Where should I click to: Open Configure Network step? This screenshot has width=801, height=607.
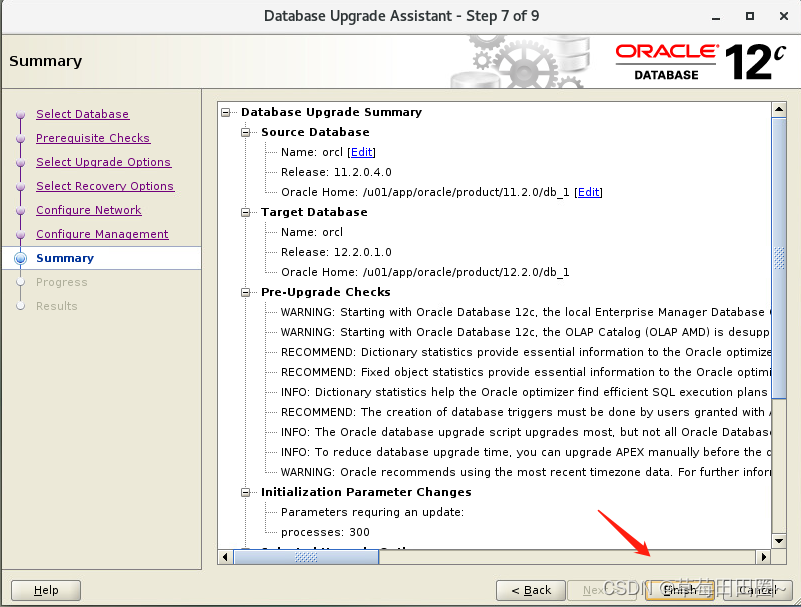click(x=88, y=210)
